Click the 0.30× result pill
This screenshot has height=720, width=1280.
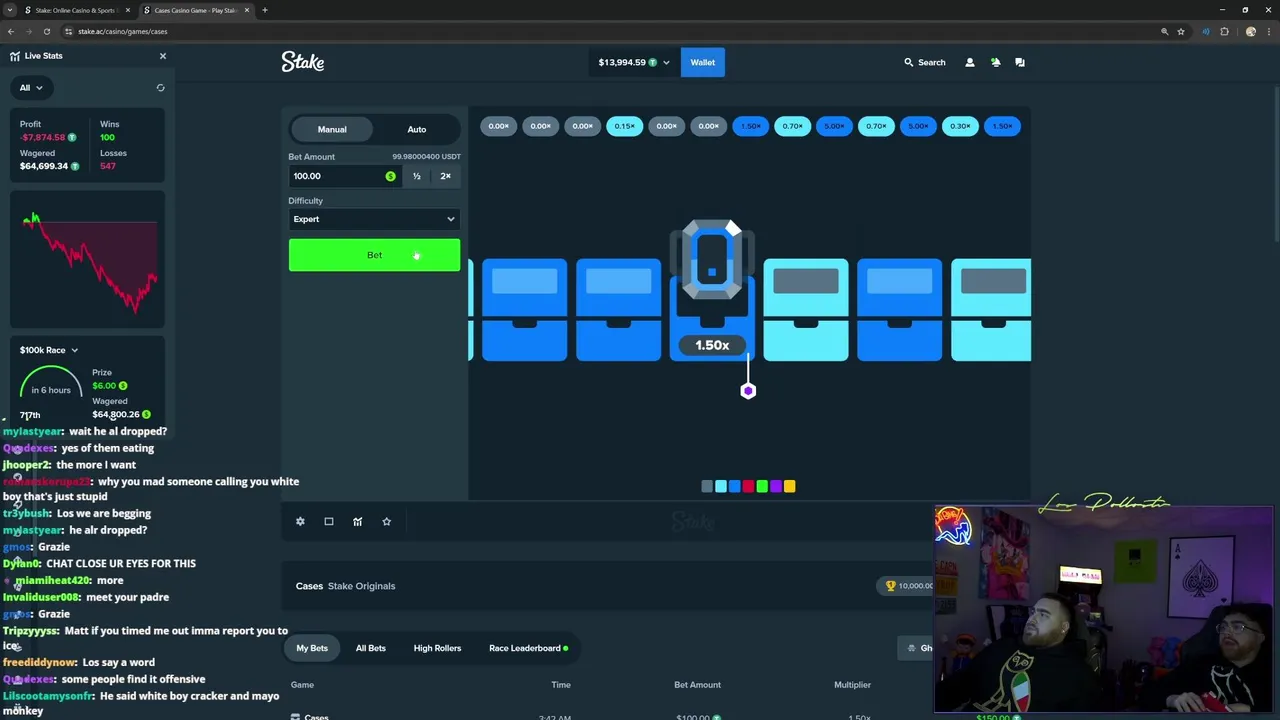click(960, 126)
